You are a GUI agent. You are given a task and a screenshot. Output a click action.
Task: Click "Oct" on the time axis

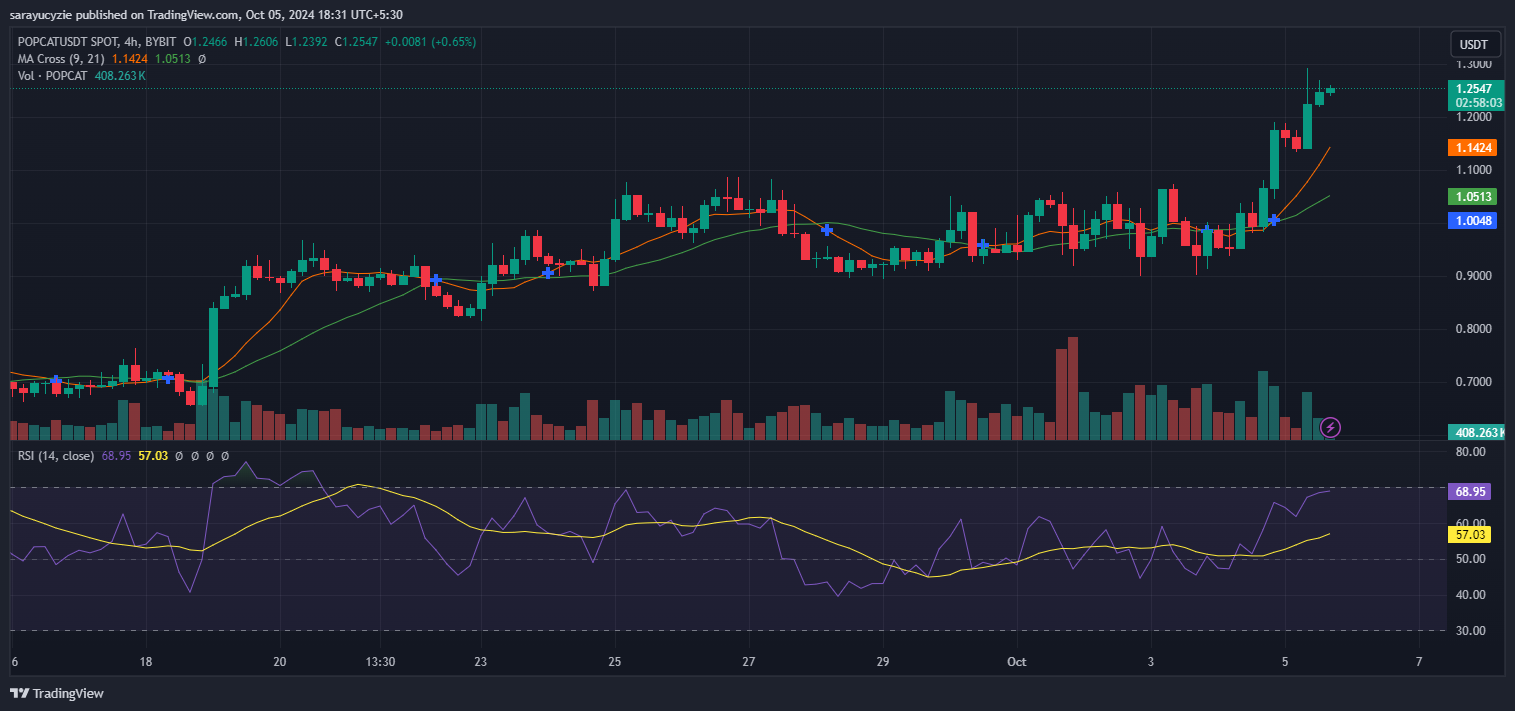point(1017,662)
